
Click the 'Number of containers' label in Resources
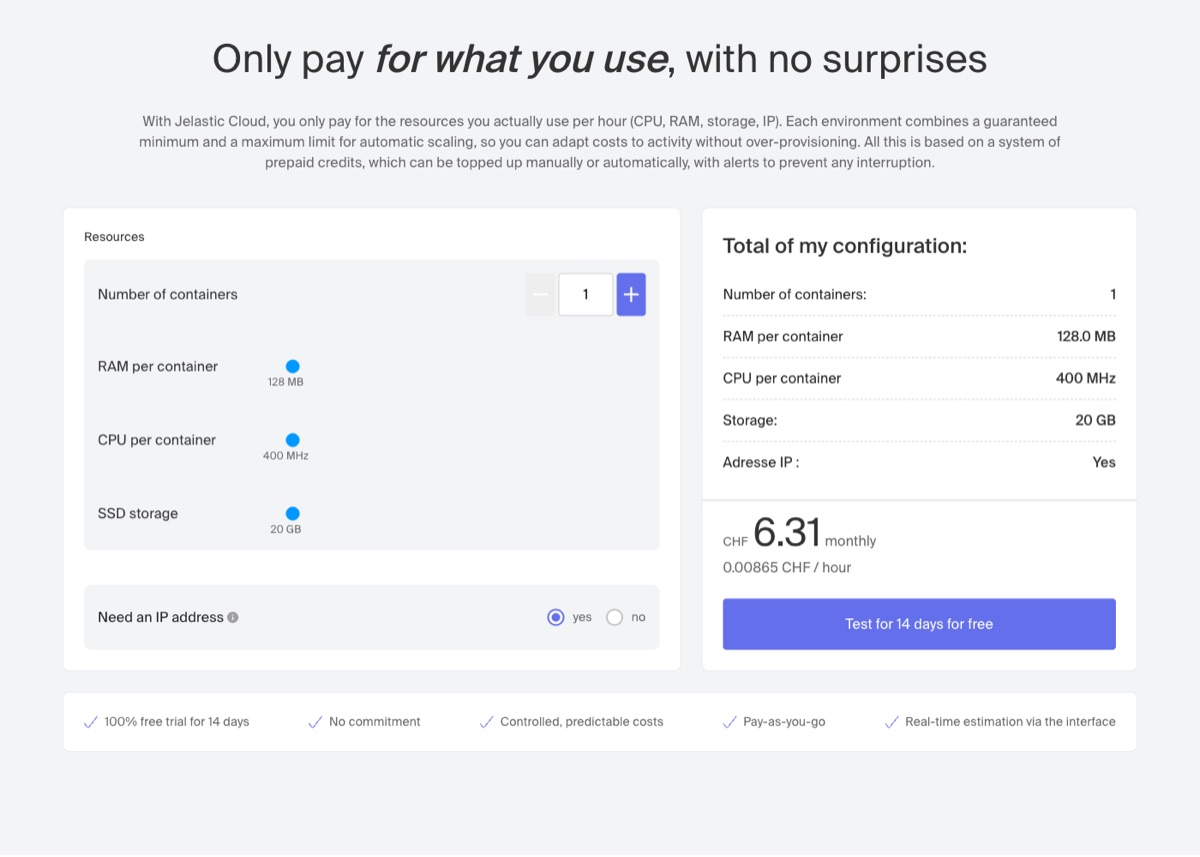[168, 294]
